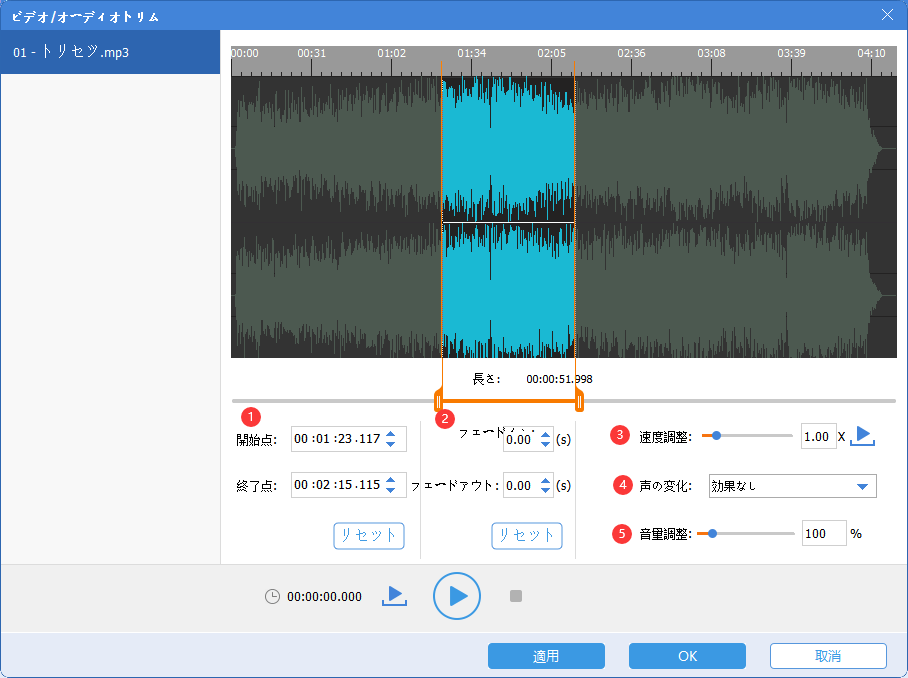Increase the fade-in duration with up arrow
Viewport: 908px width, 678px height.
pyautogui.click(x=545, y=434)
